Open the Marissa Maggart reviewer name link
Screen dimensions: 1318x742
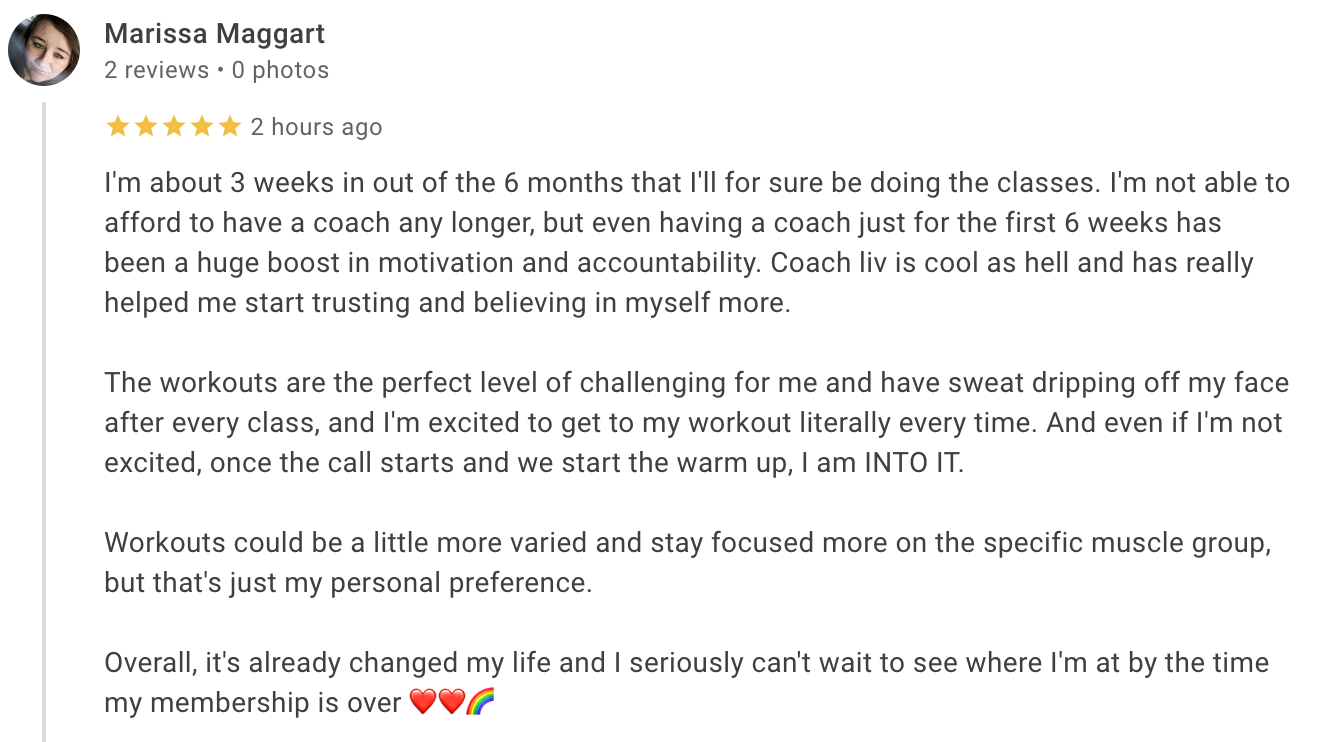[215, 34]
